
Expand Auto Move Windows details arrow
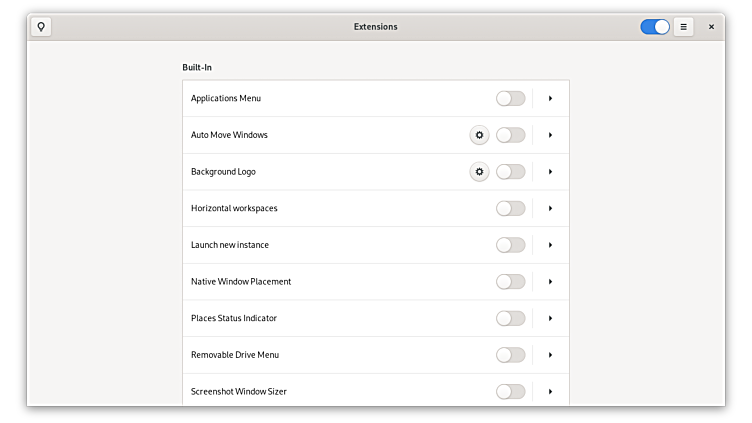pyautogui.click(x=550, y=135)
